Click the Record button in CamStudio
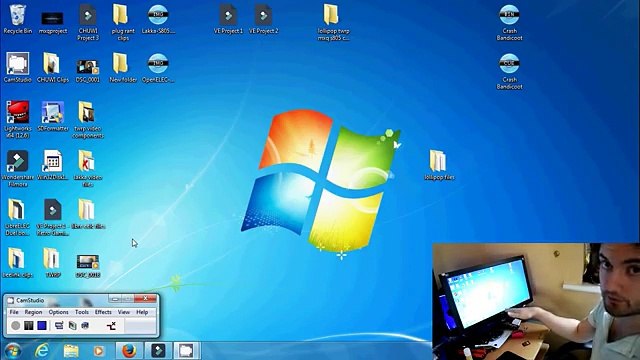 (x=16, y=325)
